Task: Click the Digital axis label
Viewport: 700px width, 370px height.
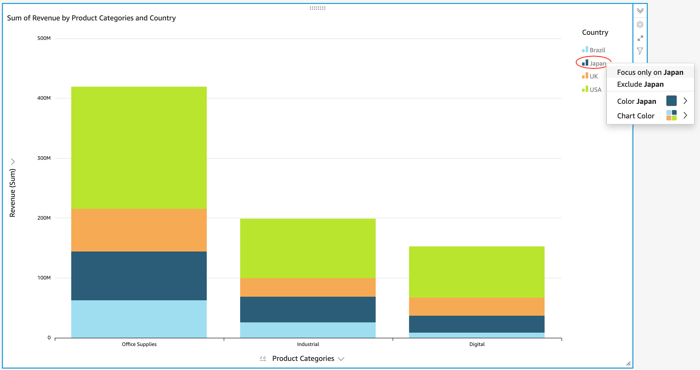Action: 477,344
